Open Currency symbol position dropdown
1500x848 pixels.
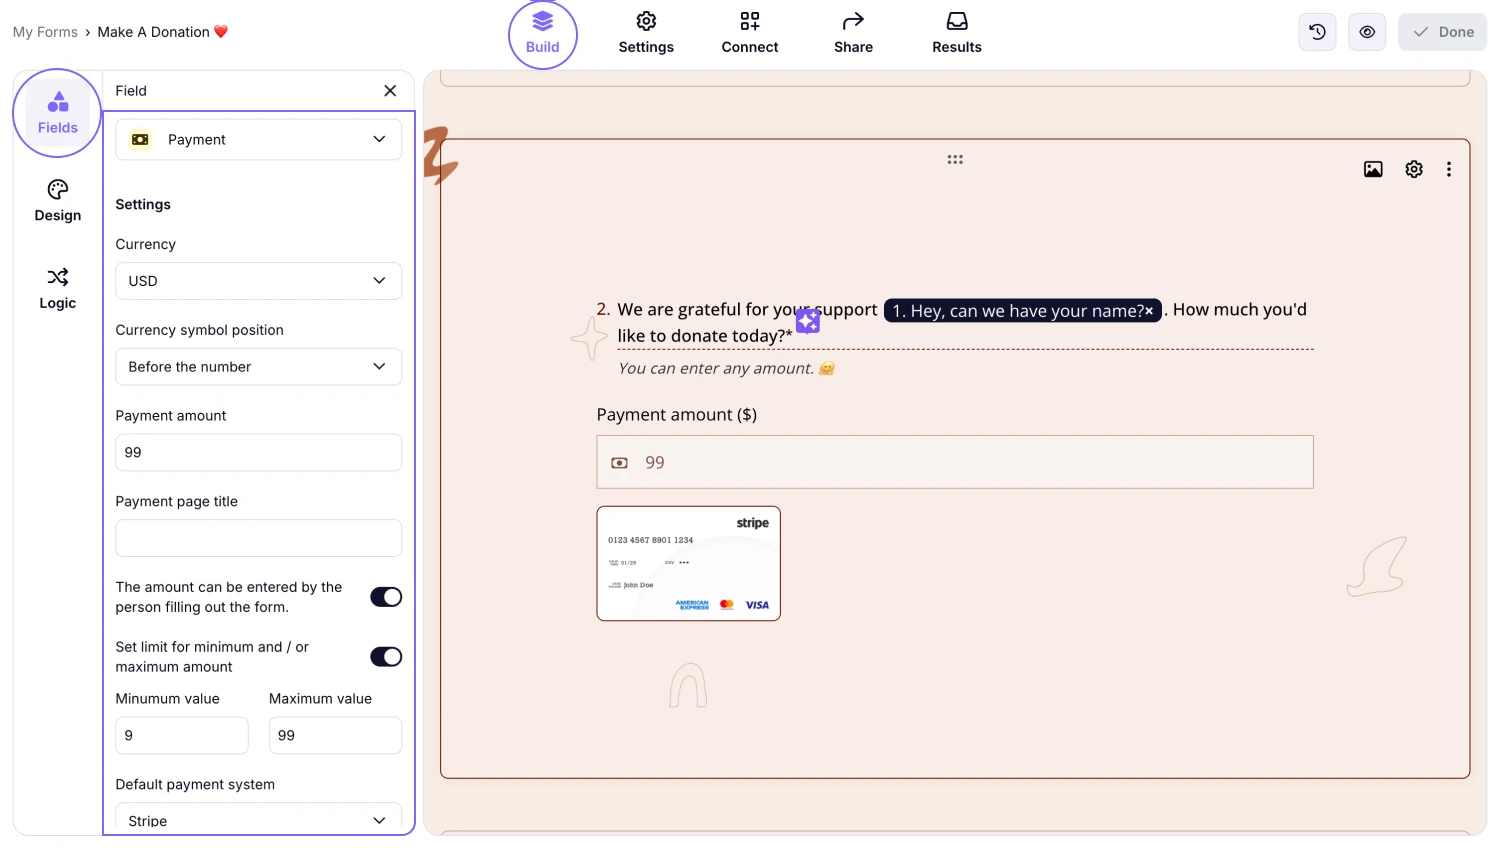pos(258,367)
